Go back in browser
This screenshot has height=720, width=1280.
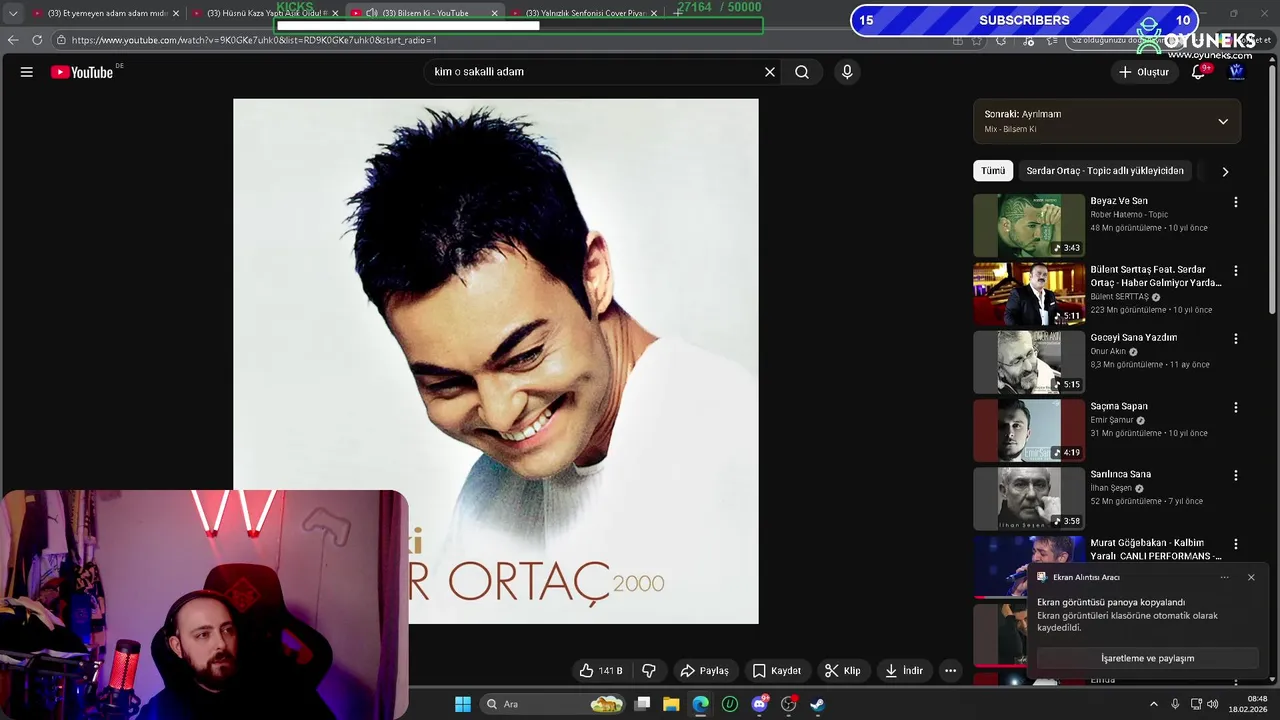13,40
